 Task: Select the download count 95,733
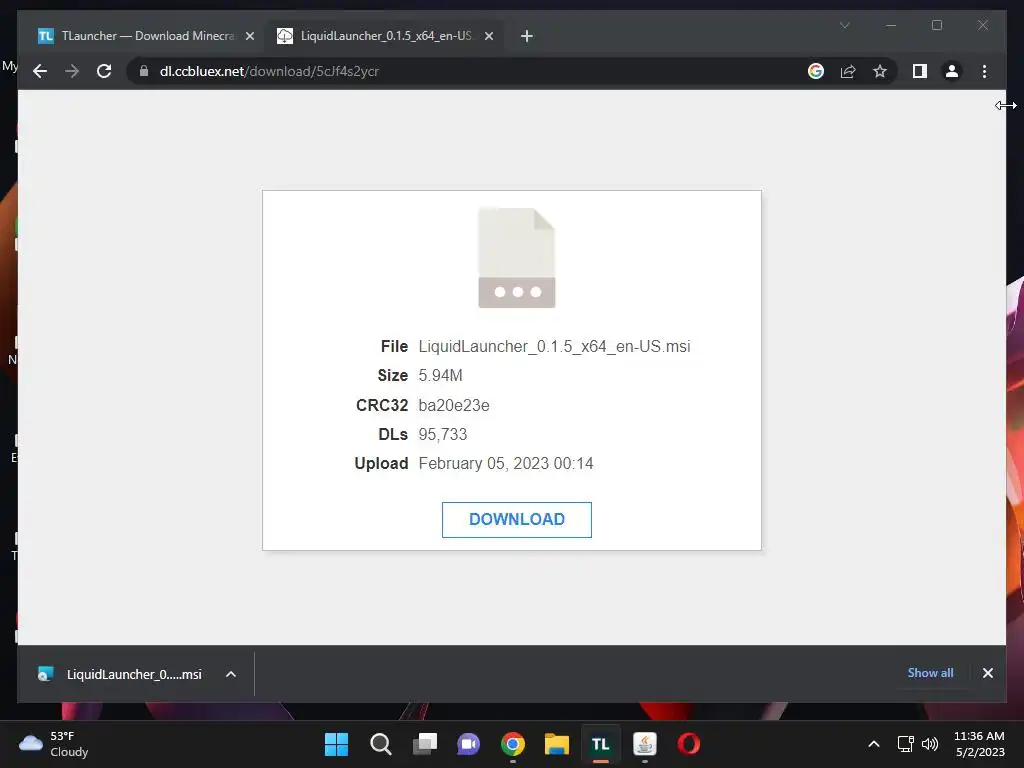point(443,434)
